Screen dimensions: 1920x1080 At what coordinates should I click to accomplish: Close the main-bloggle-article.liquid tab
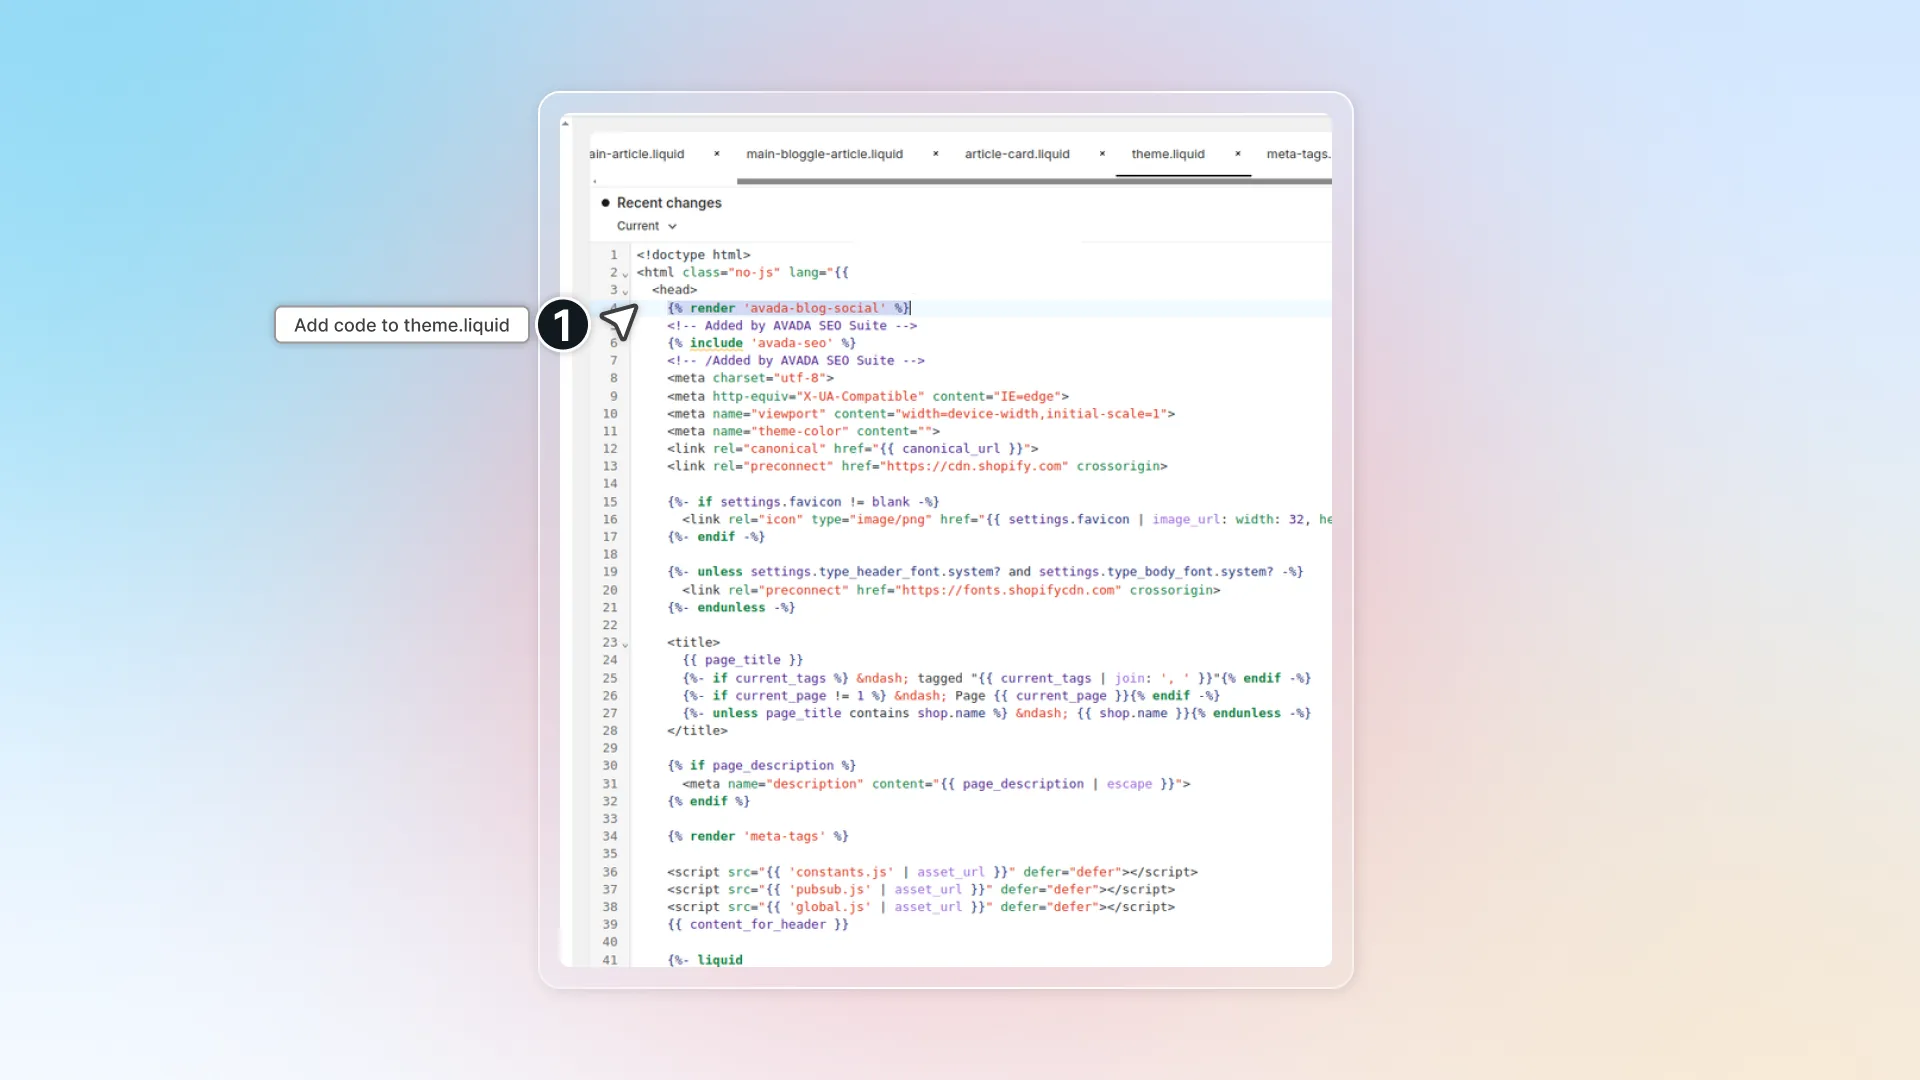[936, 154]
